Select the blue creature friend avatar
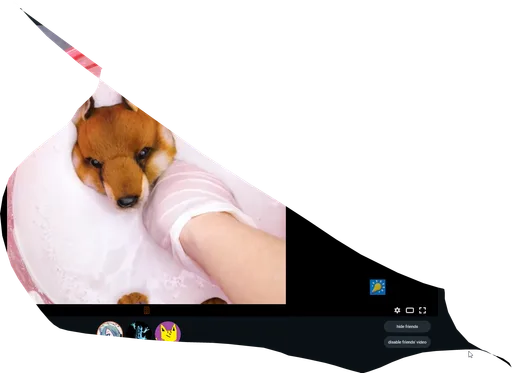 [139, 330]
